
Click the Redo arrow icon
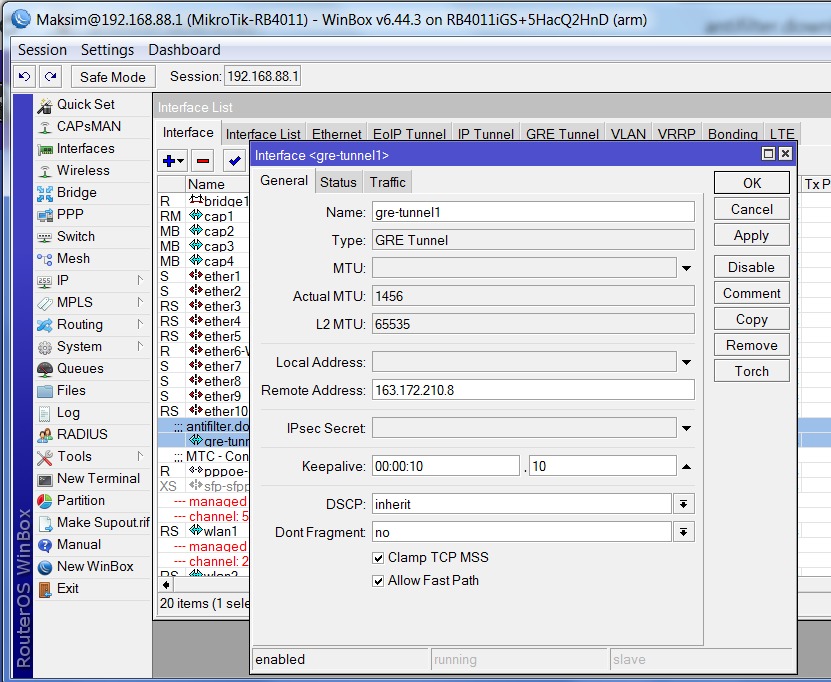51,77
